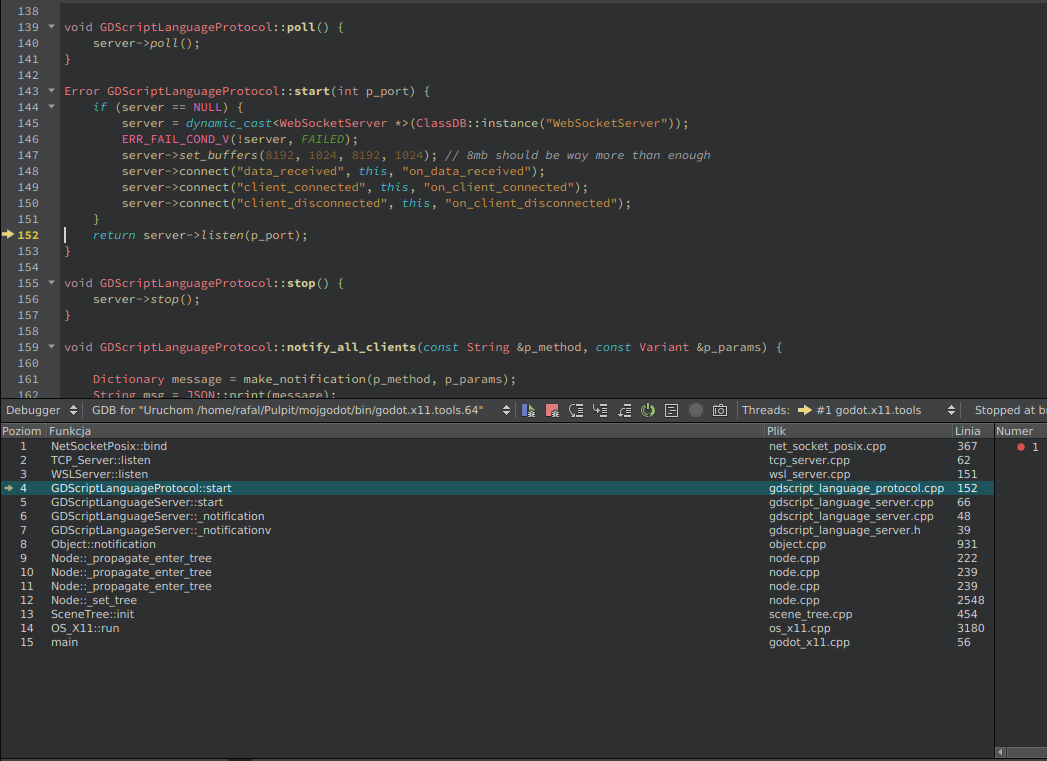The height and width of the screenshot is (761, 1047).
Task: Click line value 2548 in stack table
Action: 970,600
